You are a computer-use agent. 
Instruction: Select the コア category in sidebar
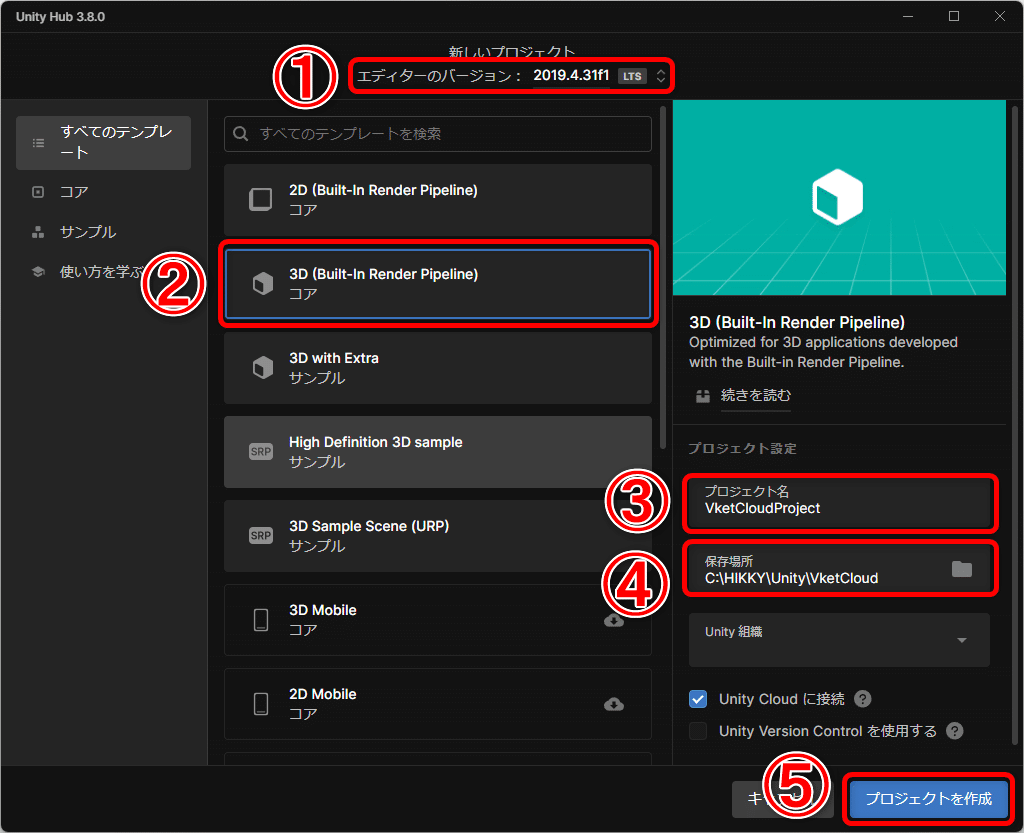click(x=74, y=192)
